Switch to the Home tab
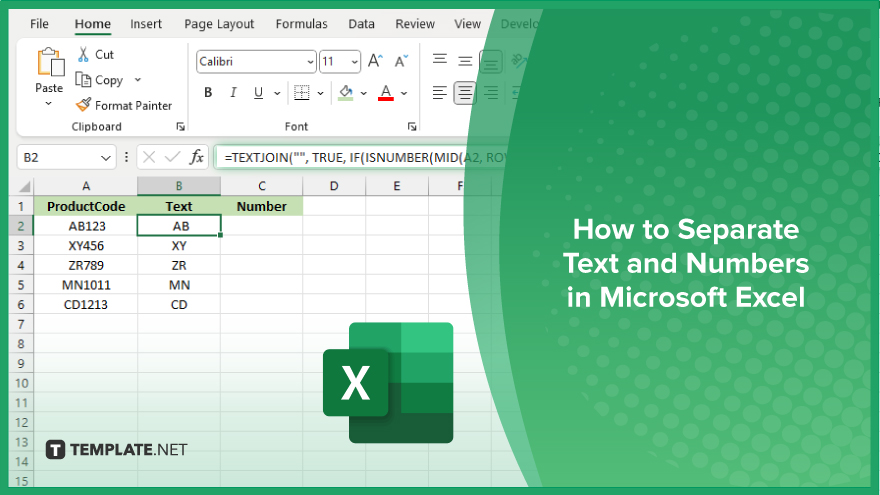The image size is (880, 495). click(x=93, y=24)
